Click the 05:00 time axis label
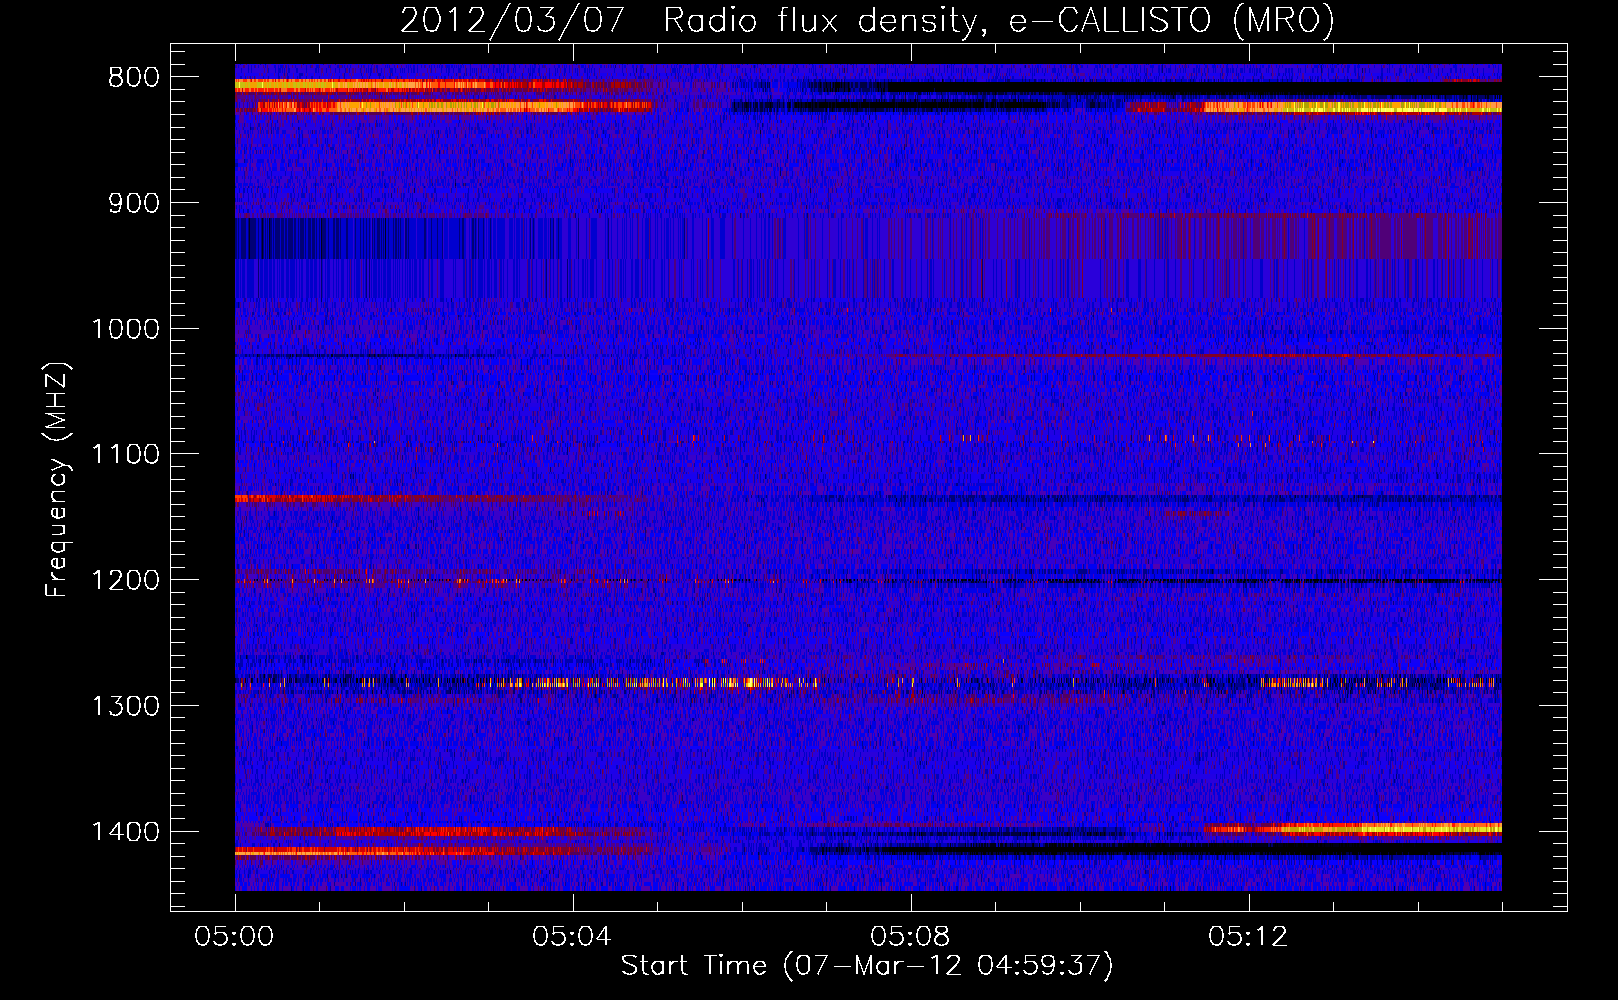The height and width of the screenshot is (1000, 1618). tap(235, 937)
